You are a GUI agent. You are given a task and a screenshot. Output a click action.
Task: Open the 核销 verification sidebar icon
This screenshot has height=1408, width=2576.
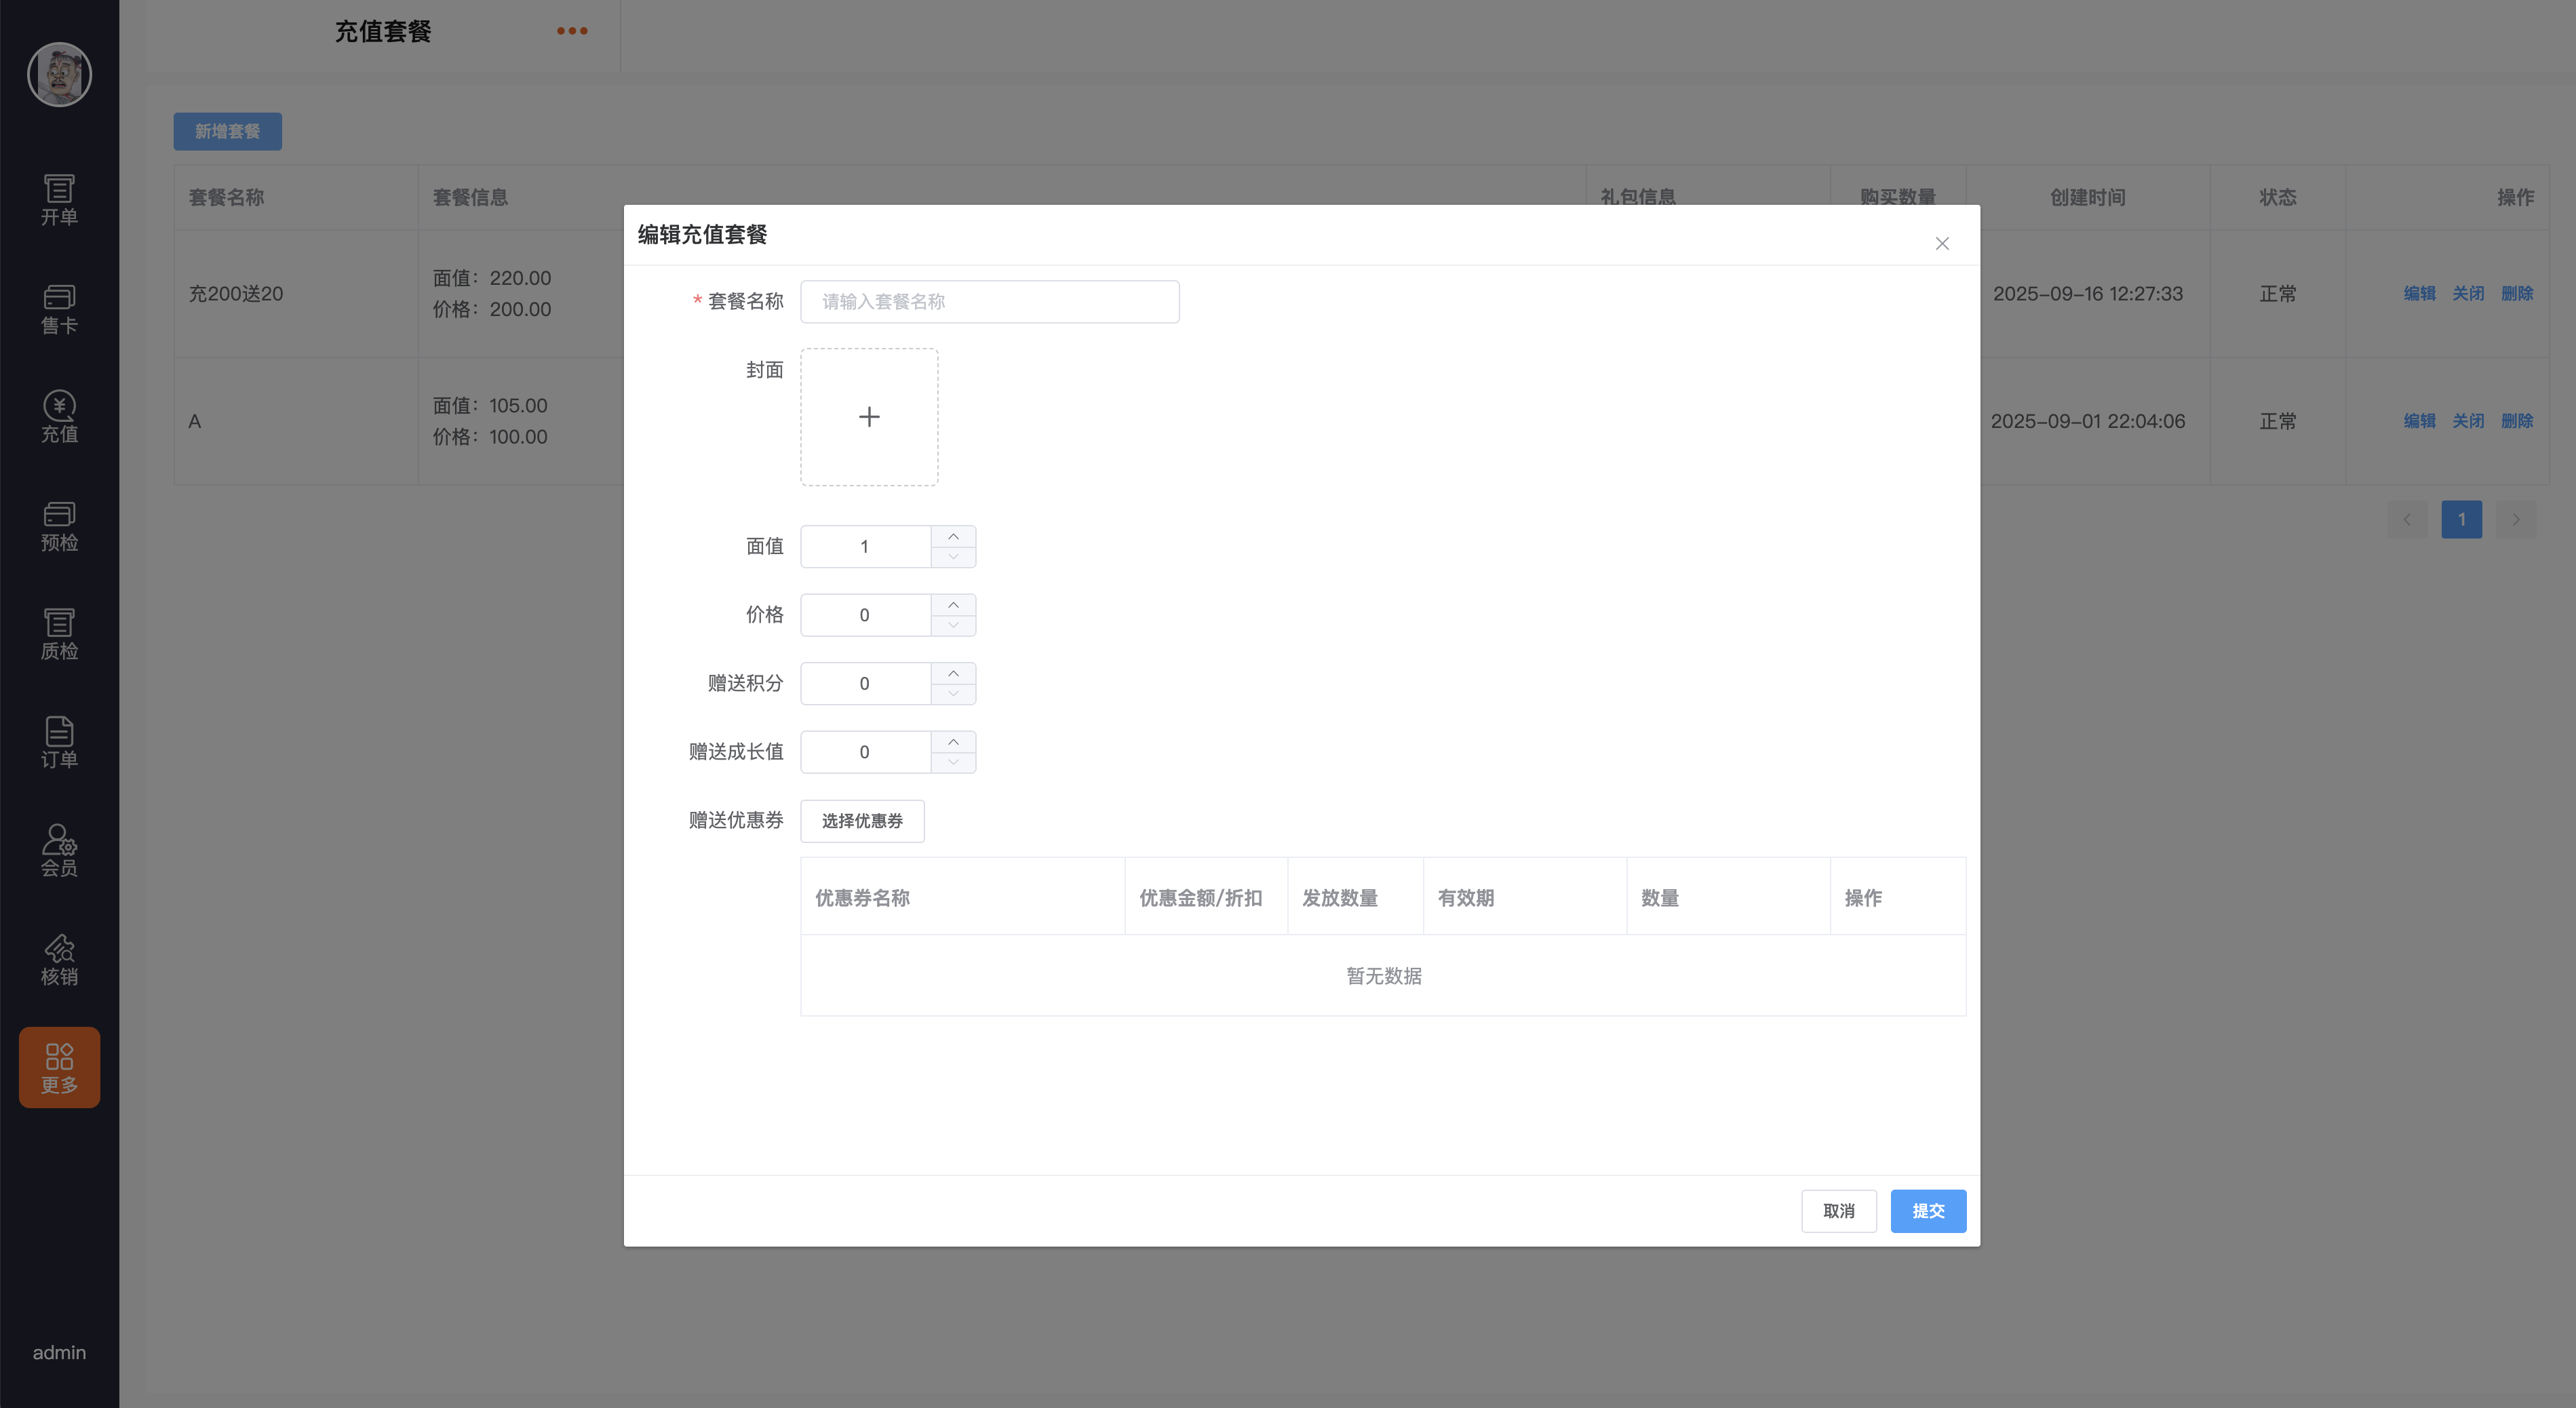click(59, 960)
